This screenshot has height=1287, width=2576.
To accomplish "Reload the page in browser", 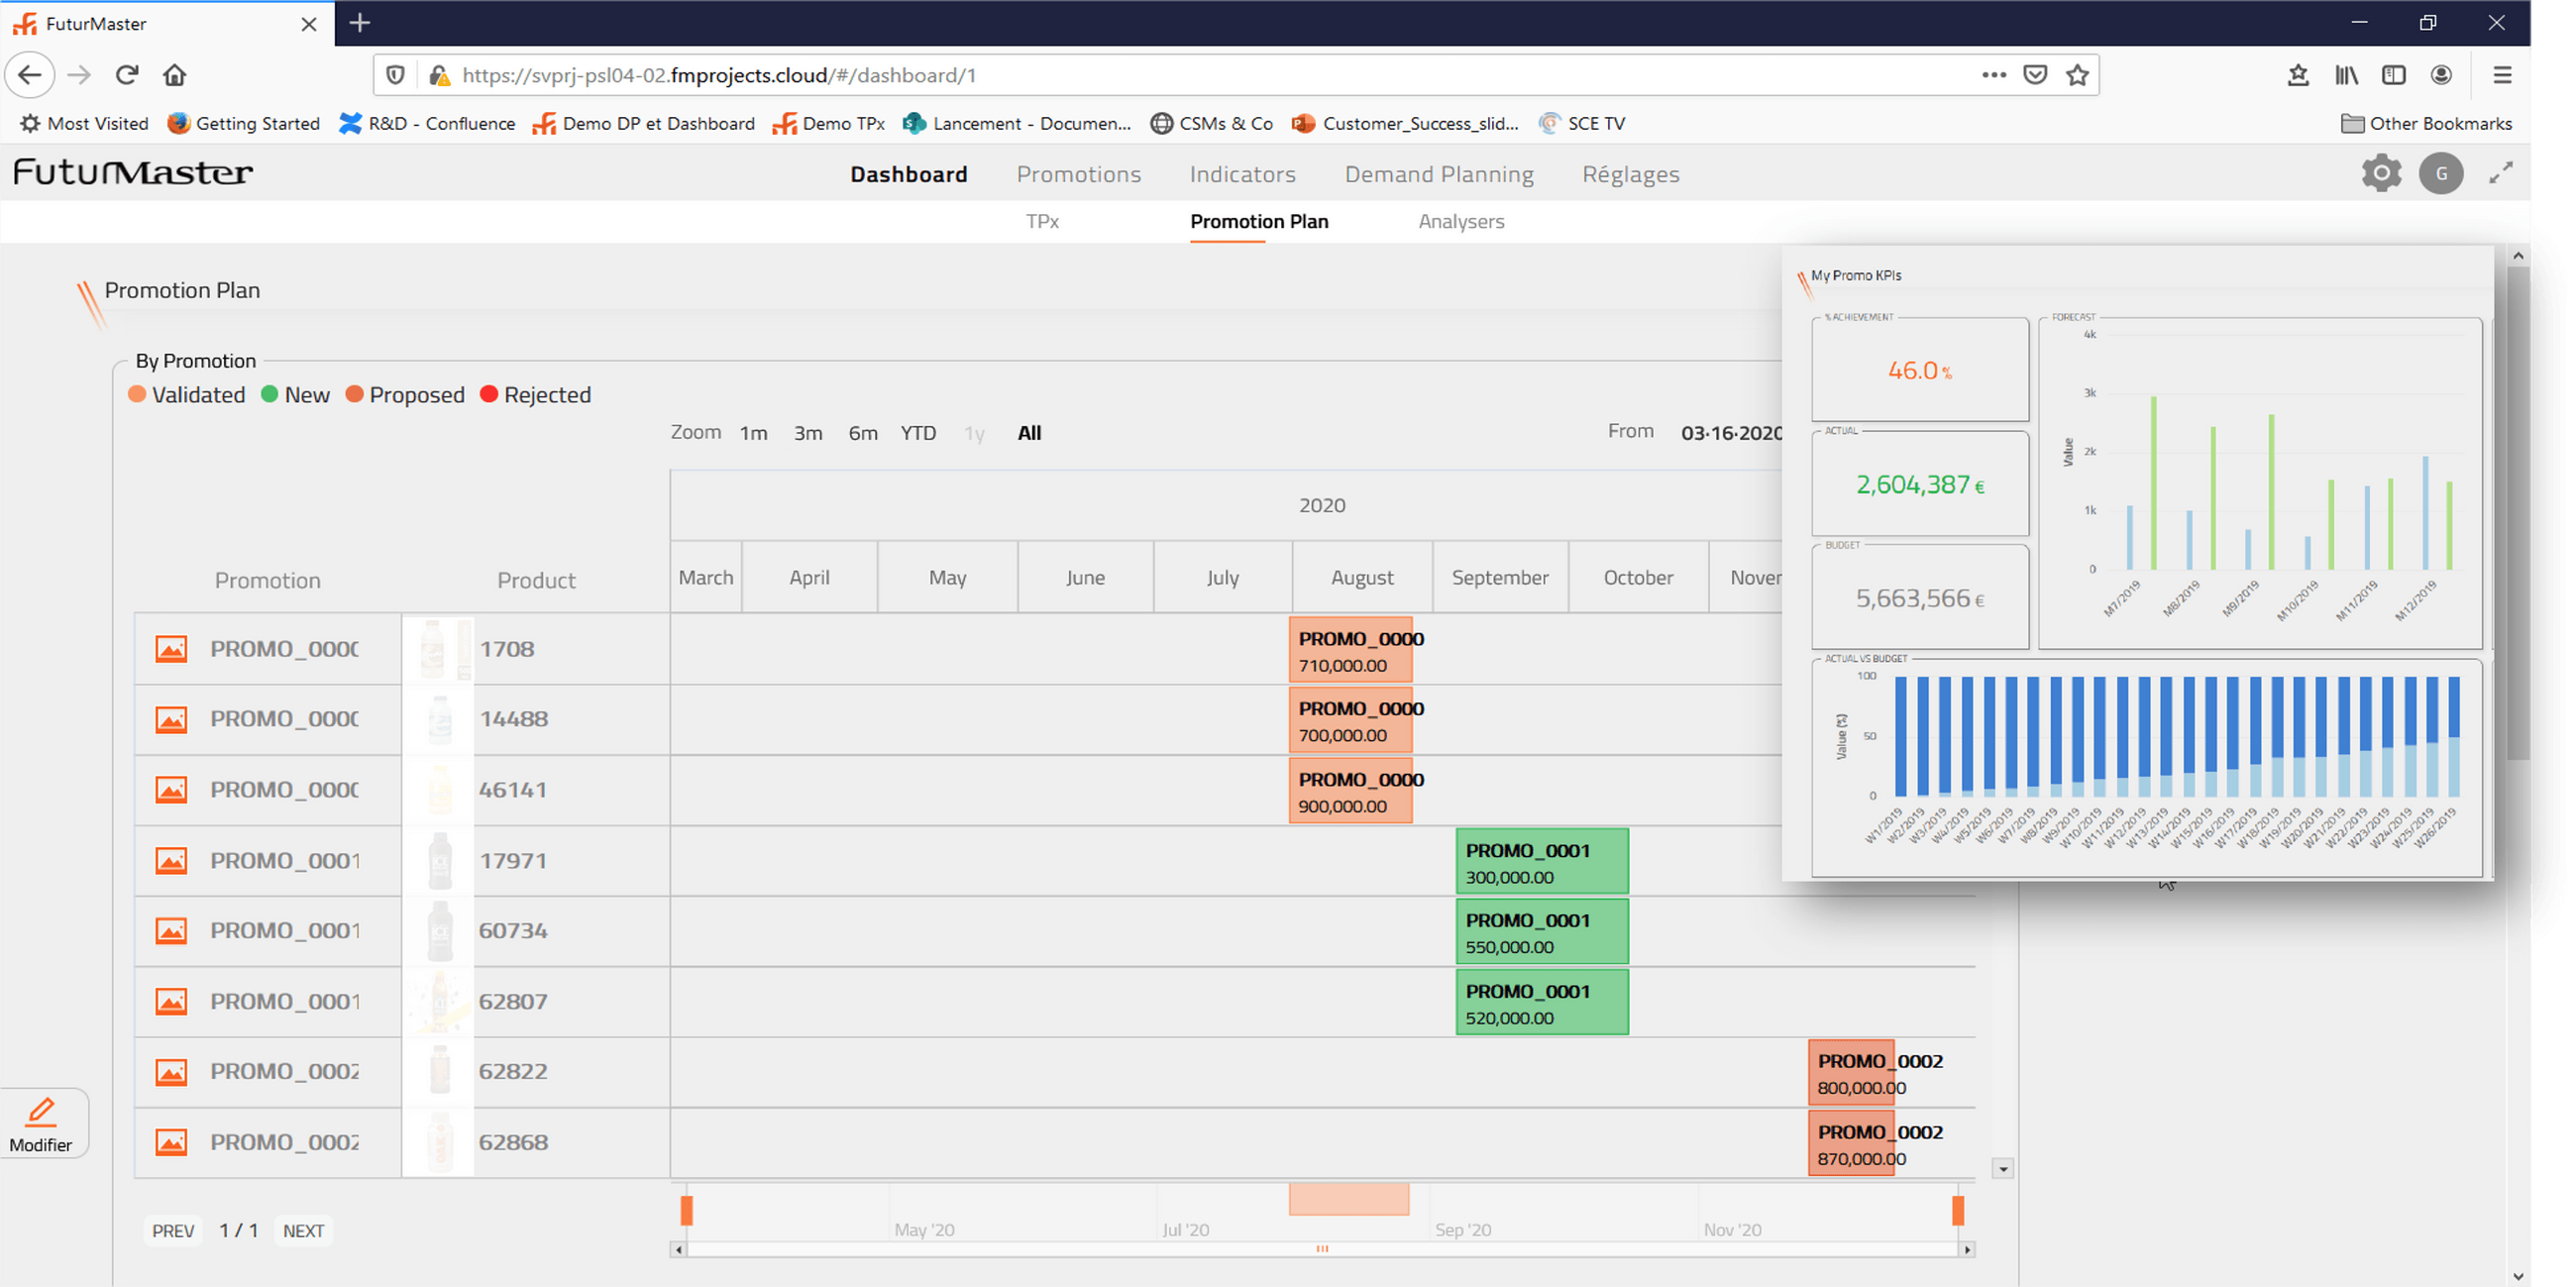I will [x=126, y=75].
